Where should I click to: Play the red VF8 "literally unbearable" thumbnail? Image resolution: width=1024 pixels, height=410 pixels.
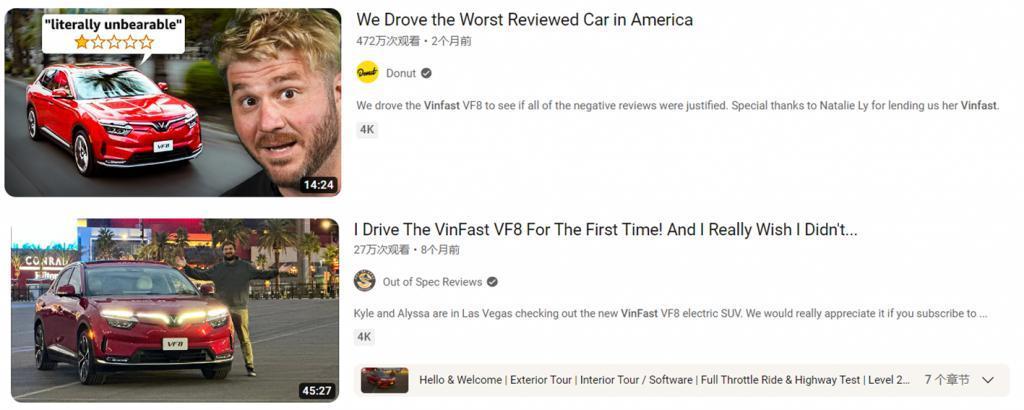[172, 102]
